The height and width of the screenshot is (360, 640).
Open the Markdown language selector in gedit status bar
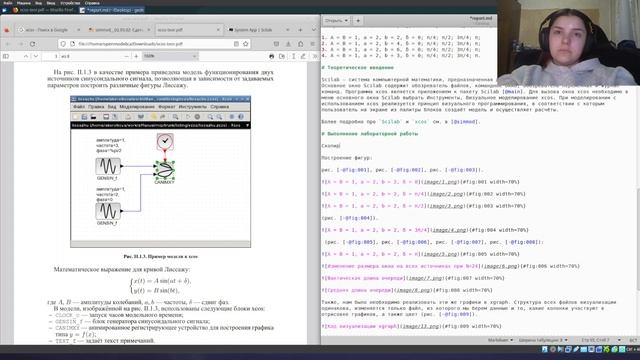coord(500,340)
